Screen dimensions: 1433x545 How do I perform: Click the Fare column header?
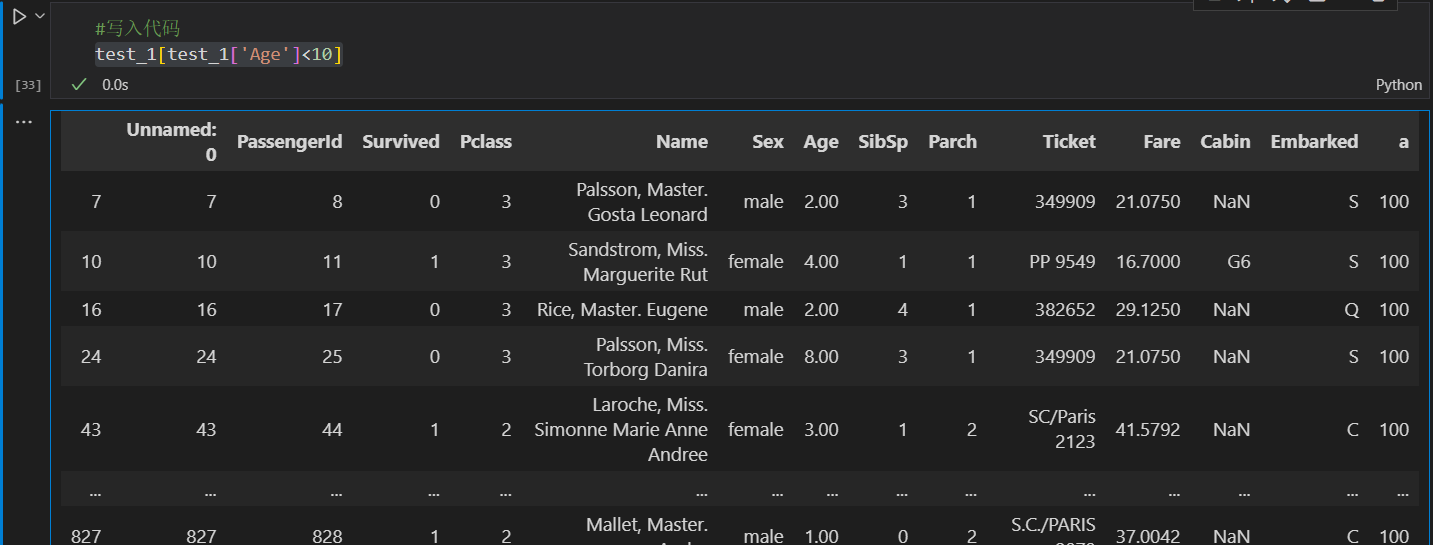[1161, 142]
